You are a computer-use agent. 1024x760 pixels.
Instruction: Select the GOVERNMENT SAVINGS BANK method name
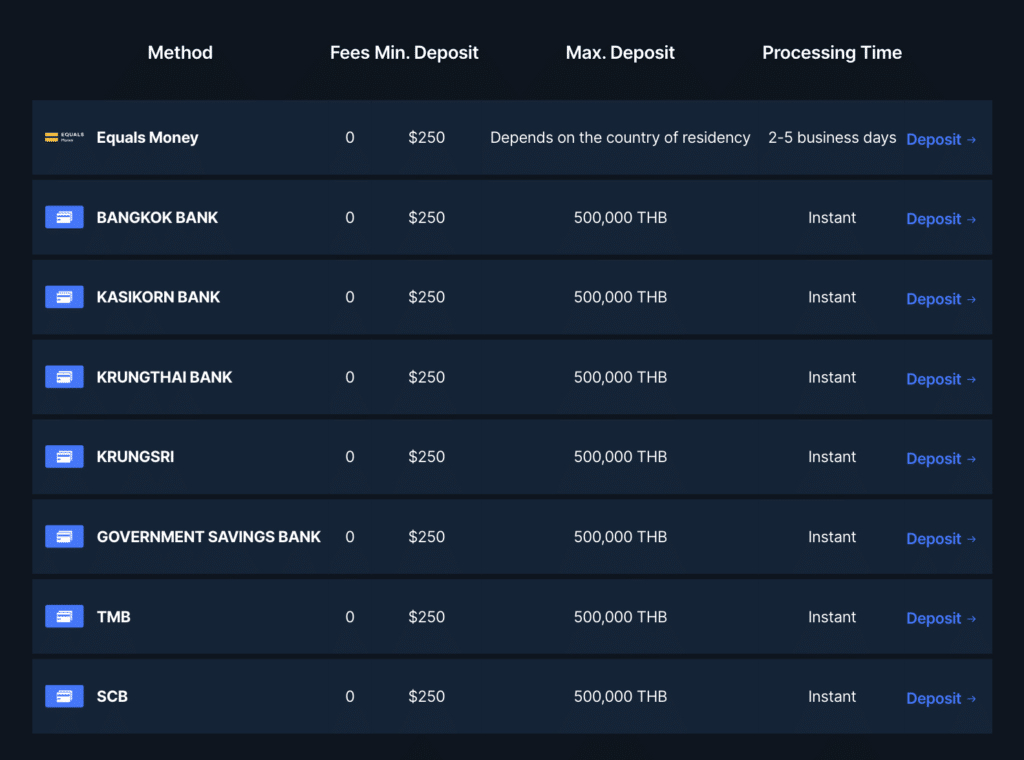coord(209,537)
